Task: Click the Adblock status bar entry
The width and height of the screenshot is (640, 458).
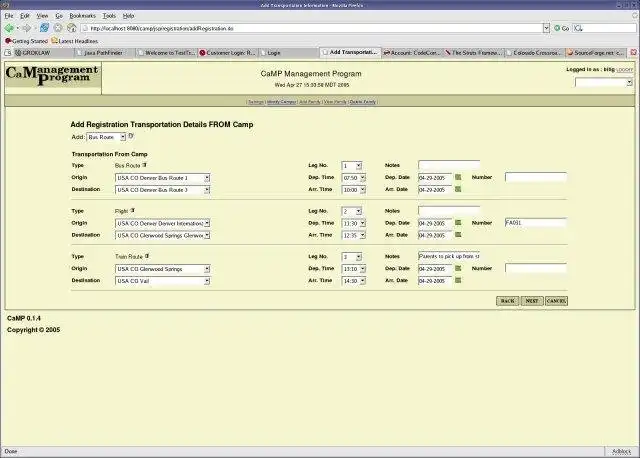Action: tap(621, 451)
